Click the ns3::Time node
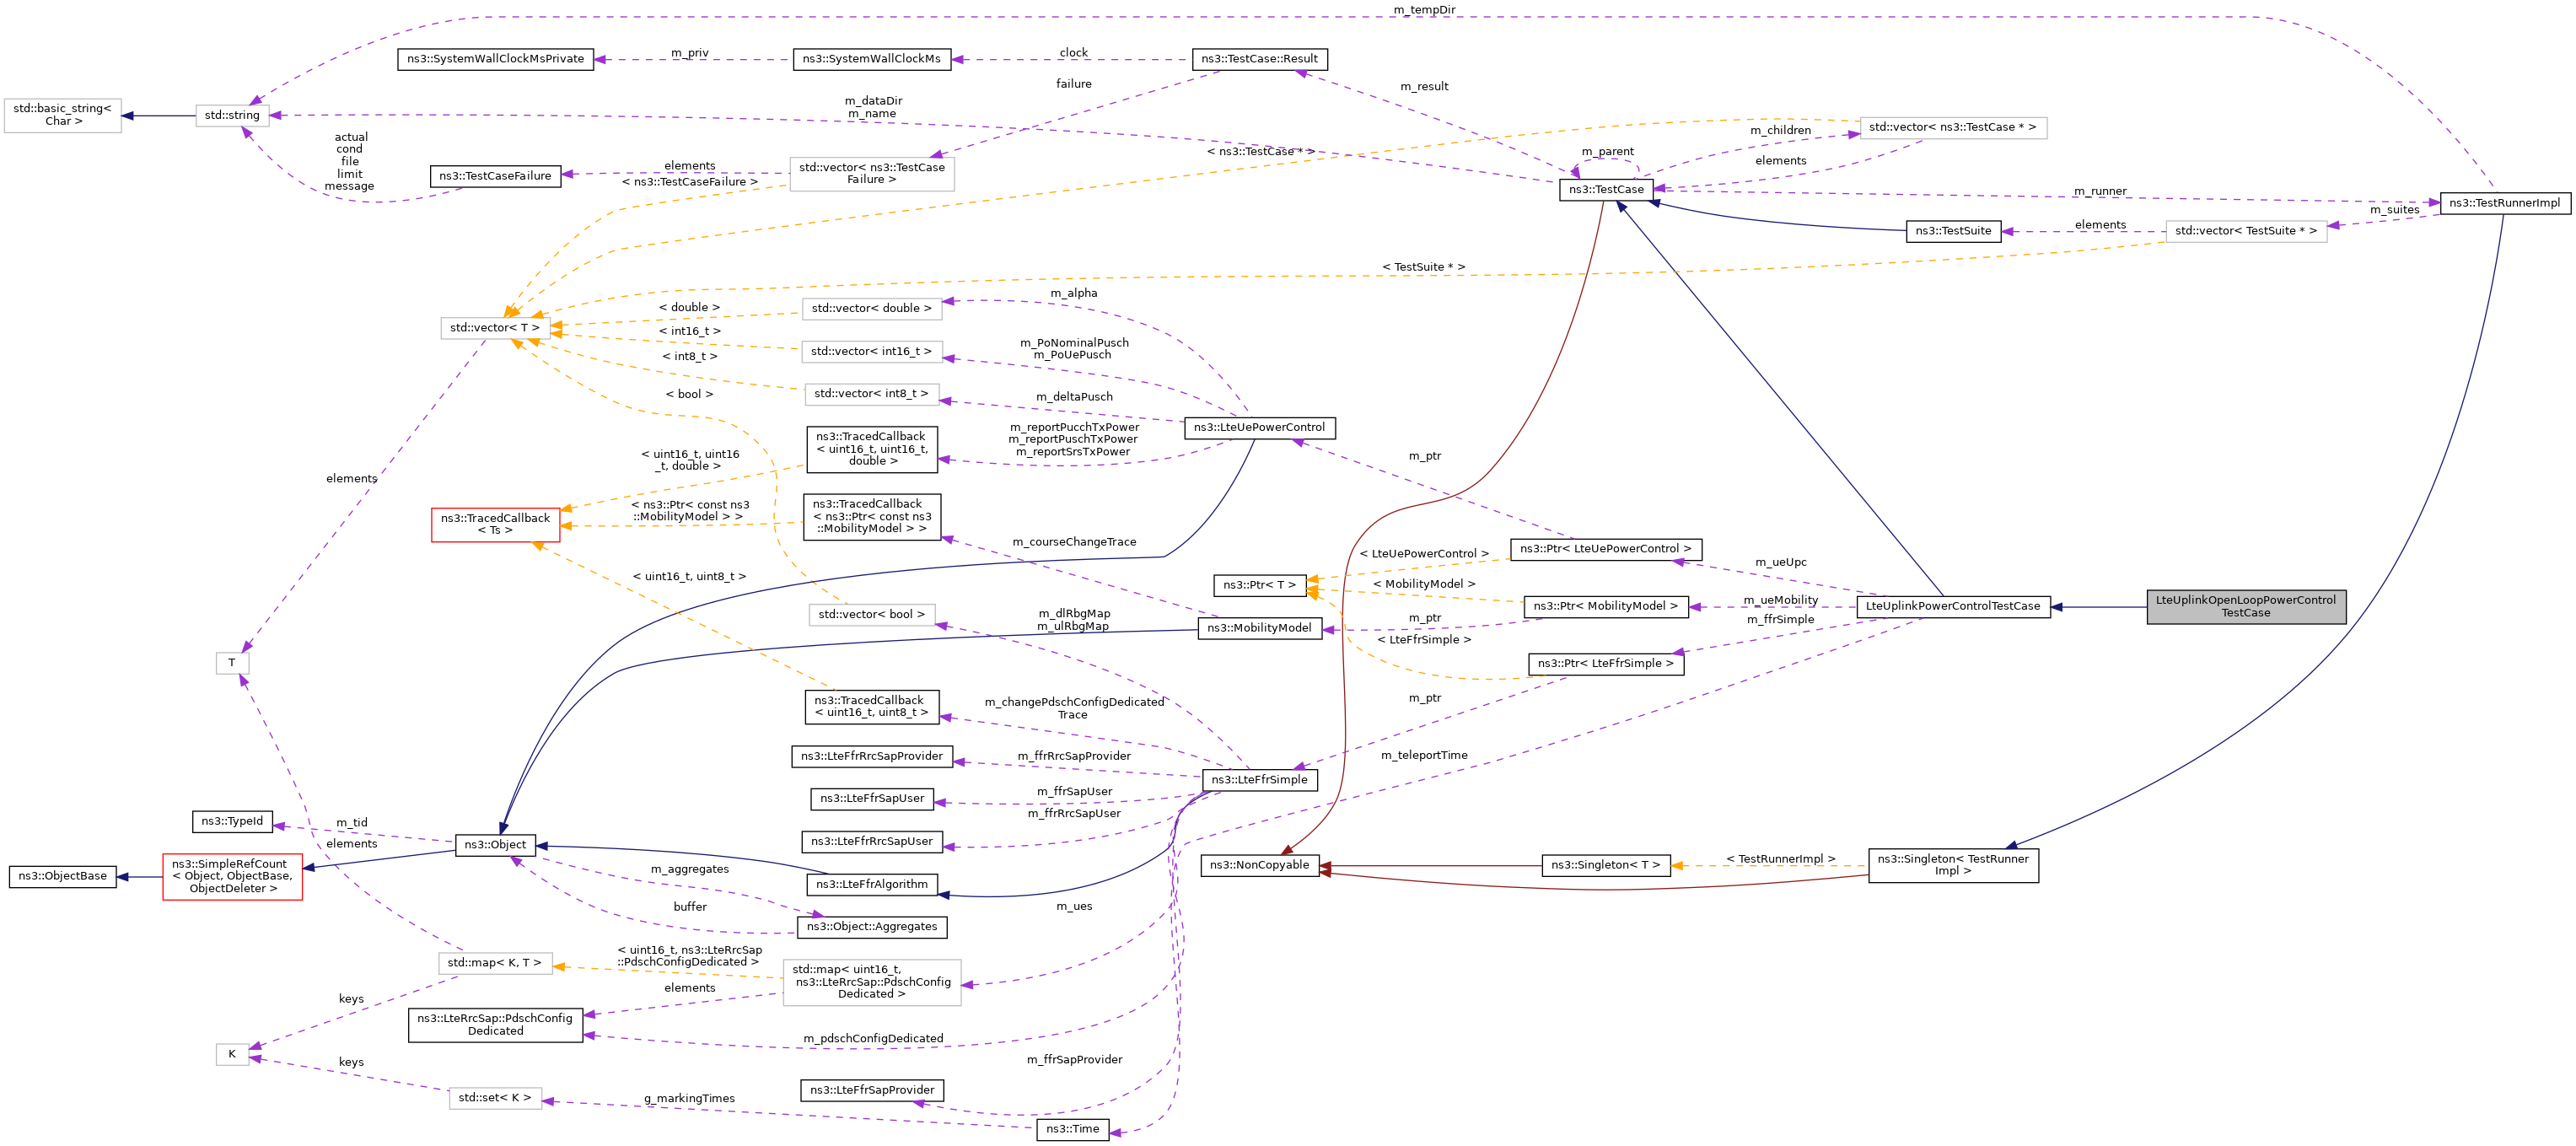The width and height of the screenshot is (2576, 1146). [1072, 1129]
